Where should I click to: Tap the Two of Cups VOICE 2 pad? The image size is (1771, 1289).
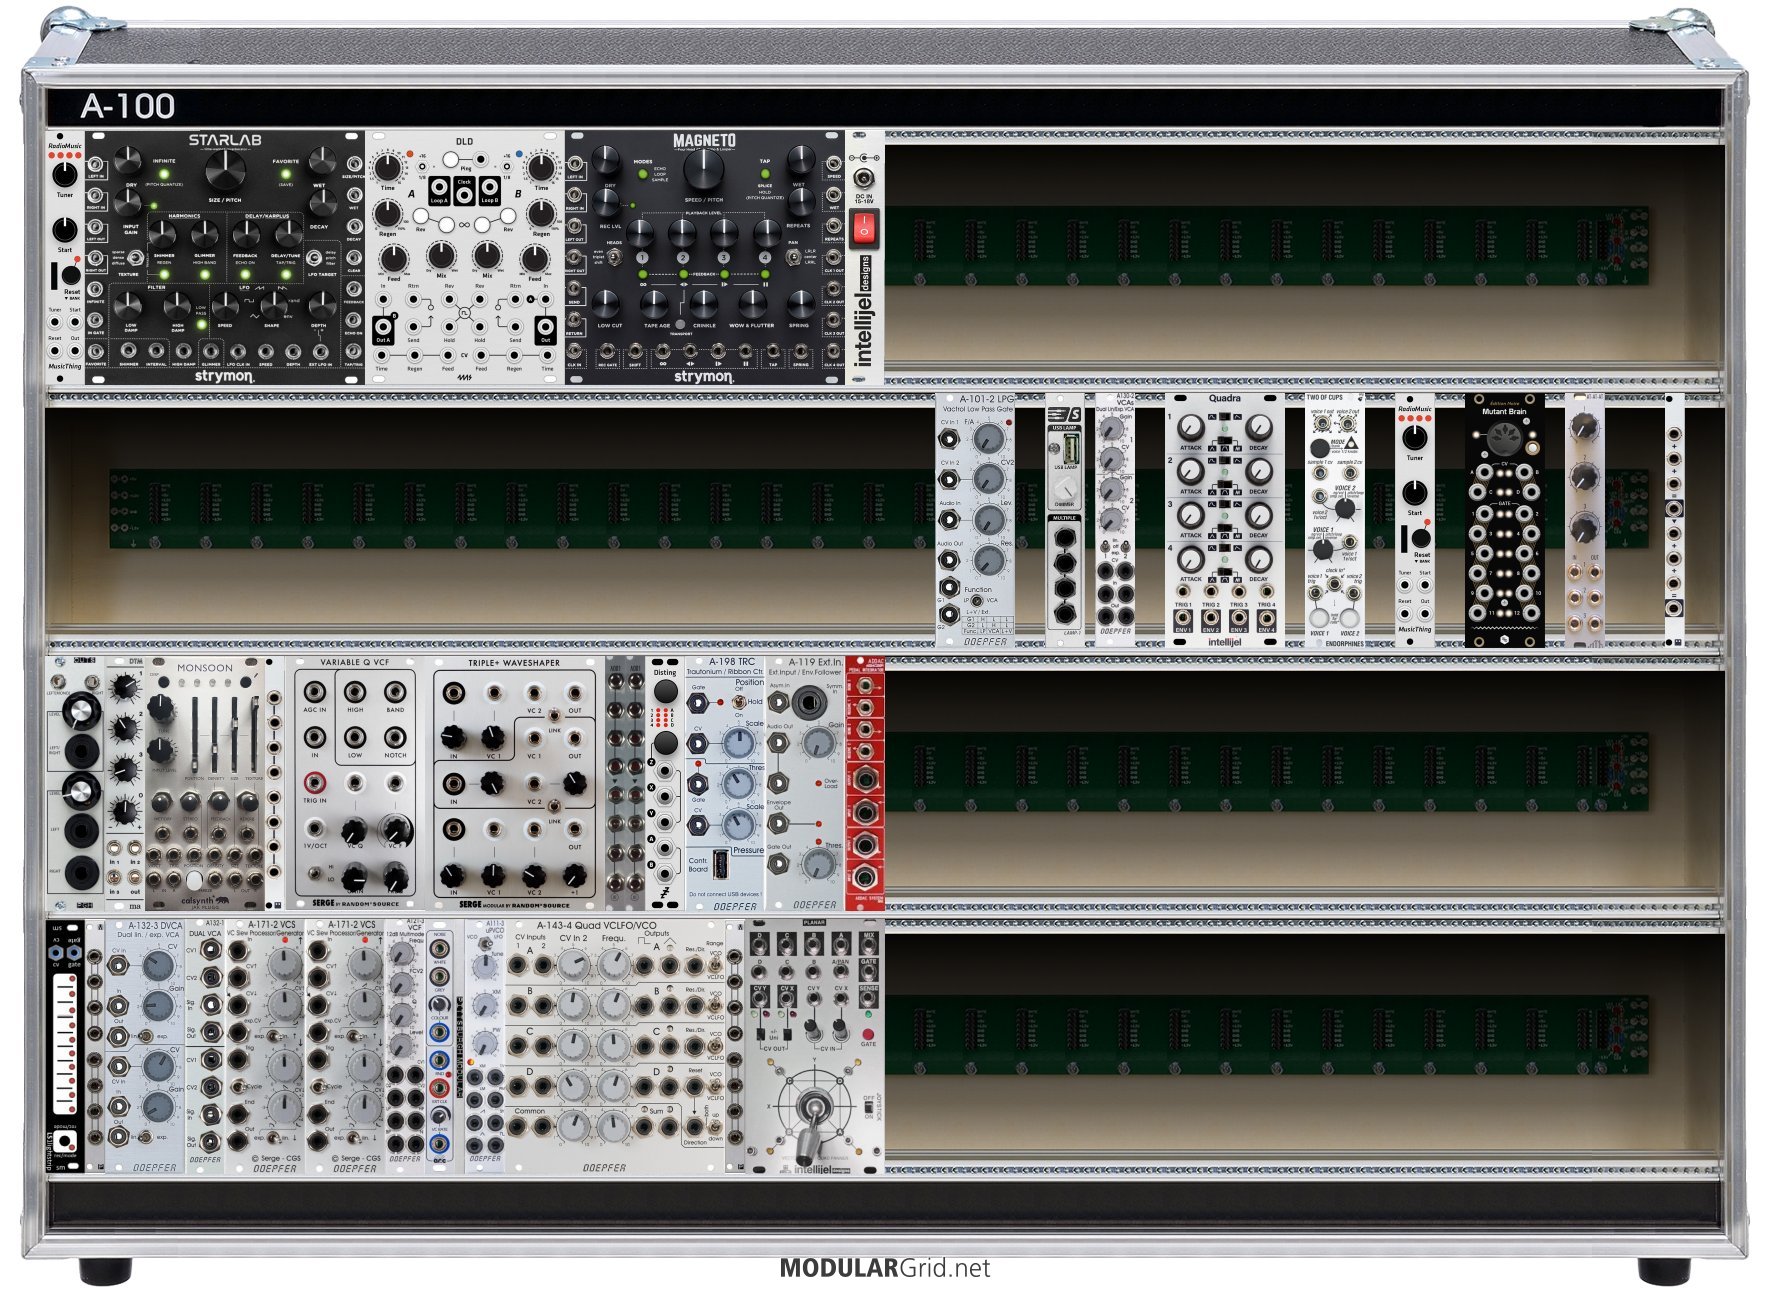[x=1350, y=616]
